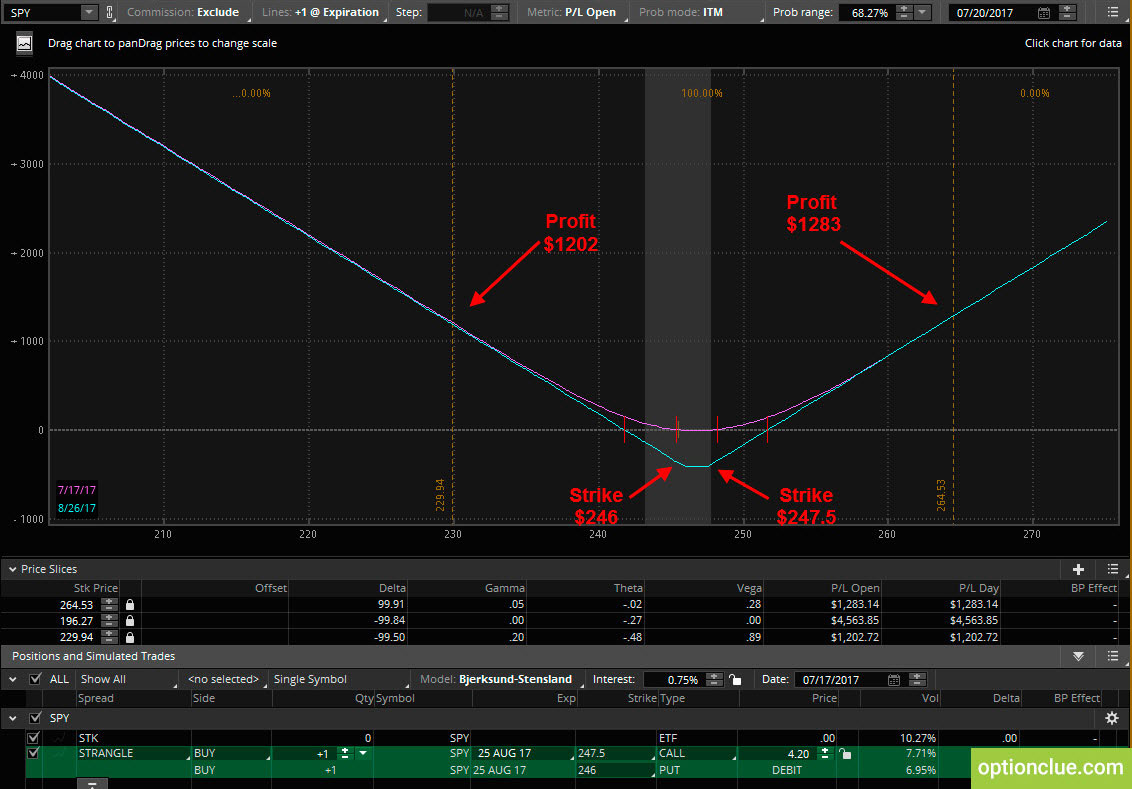Toggle the lock beside price 4.20
Screen dimensions: 1132x789
845,754
